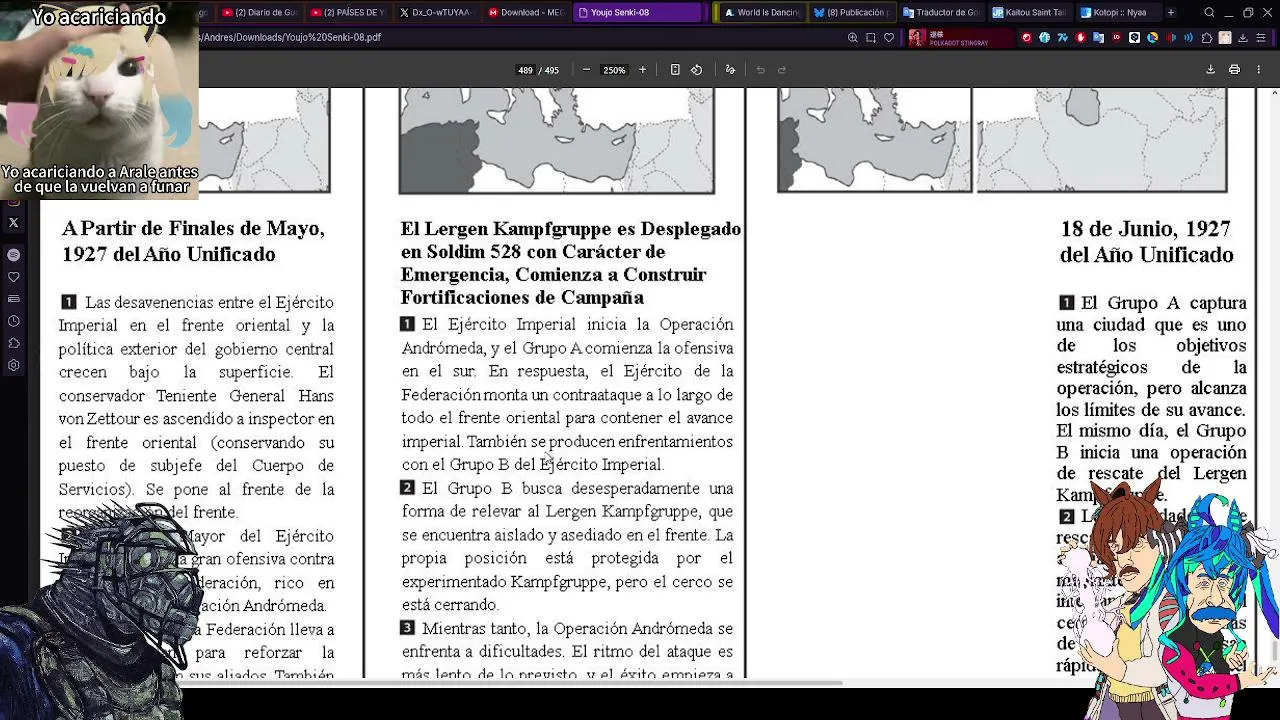Image resolution: width=1280 pixels, height=720 pixels.
Task: Switch to the Diario de Gu YouTube tab
Action: click(x=259, y=13)
